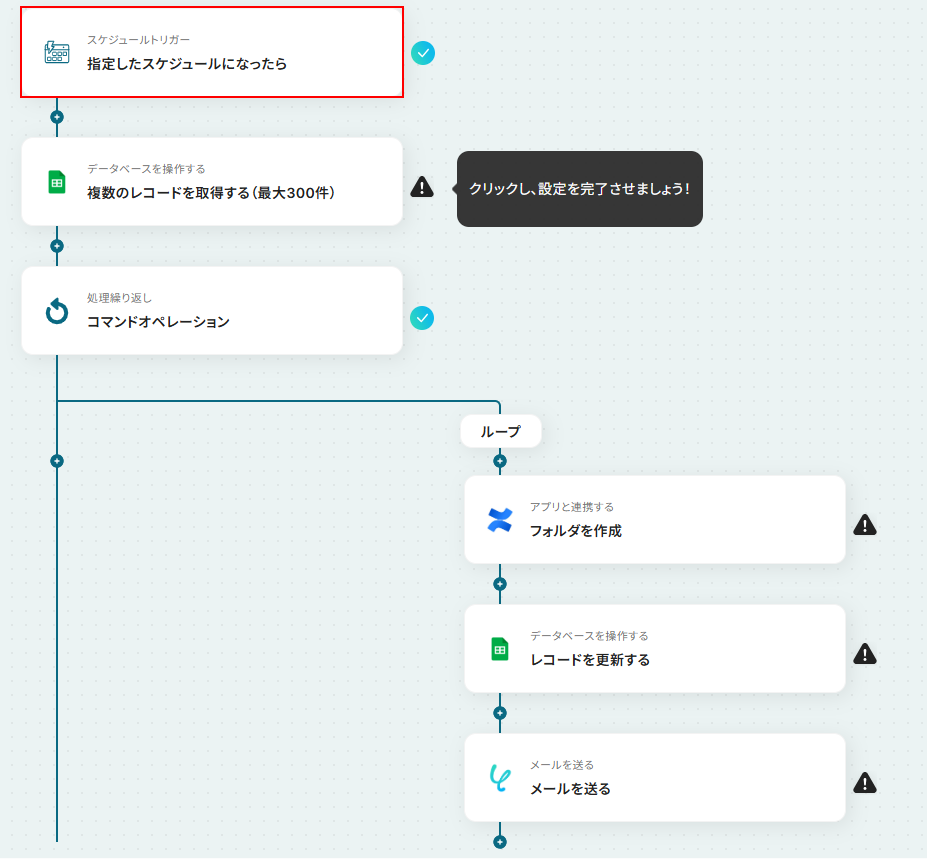
Task: Add step between record fetch and コマンドオペレーション
Action: coord(57,246)
